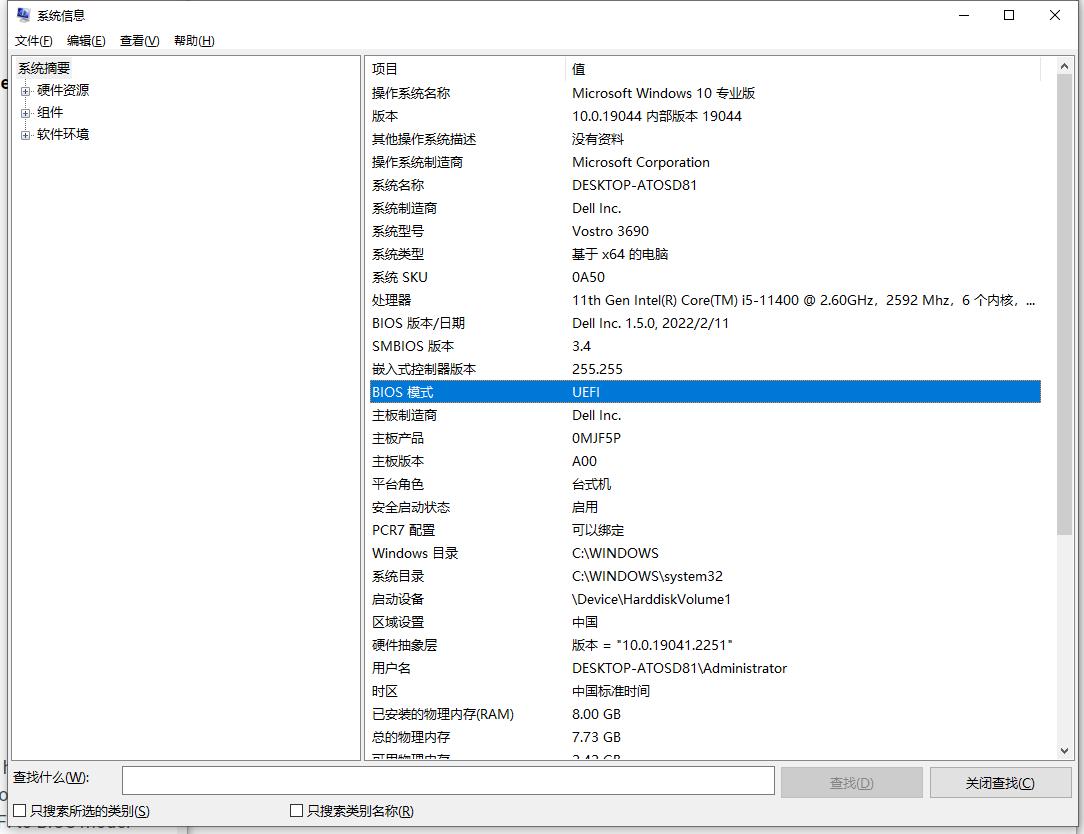Enable the 只搜索所选的类别 checkbox
The width and height of the screenshot is (1084, 834).
19,811
